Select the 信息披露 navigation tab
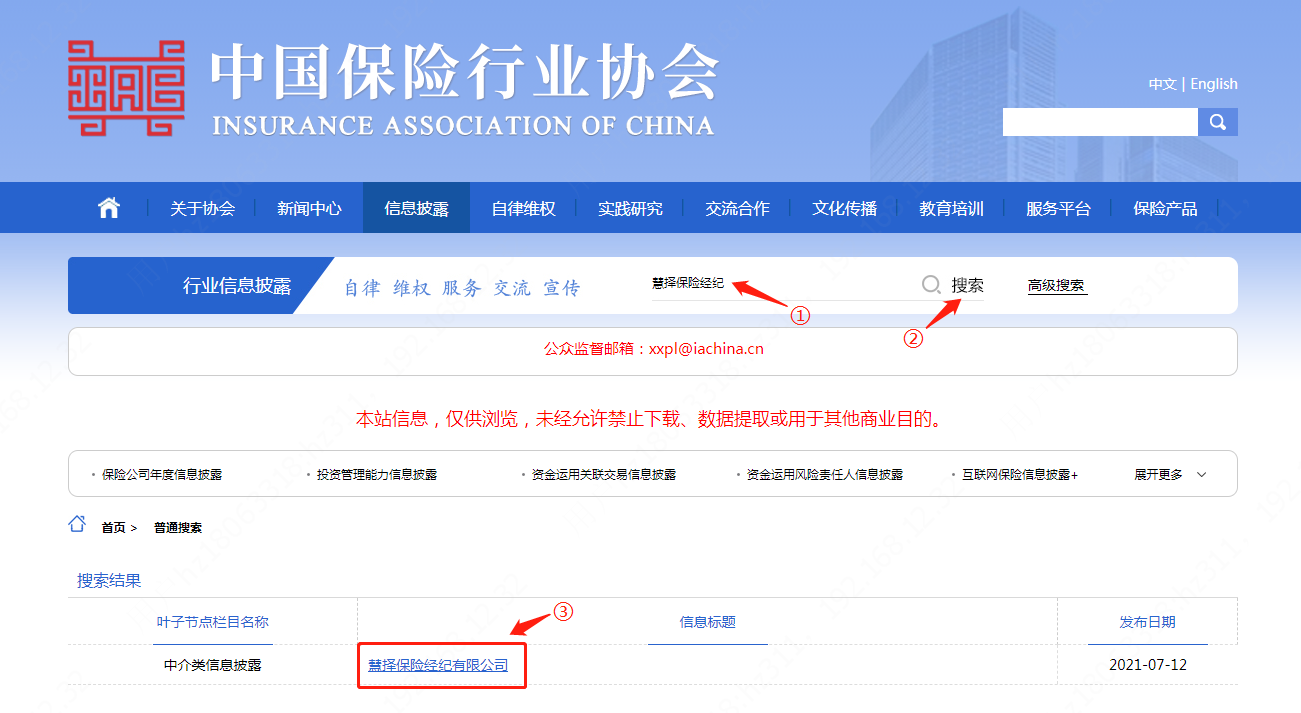This screenshot has width=1301, height=713. click(416, 209)
